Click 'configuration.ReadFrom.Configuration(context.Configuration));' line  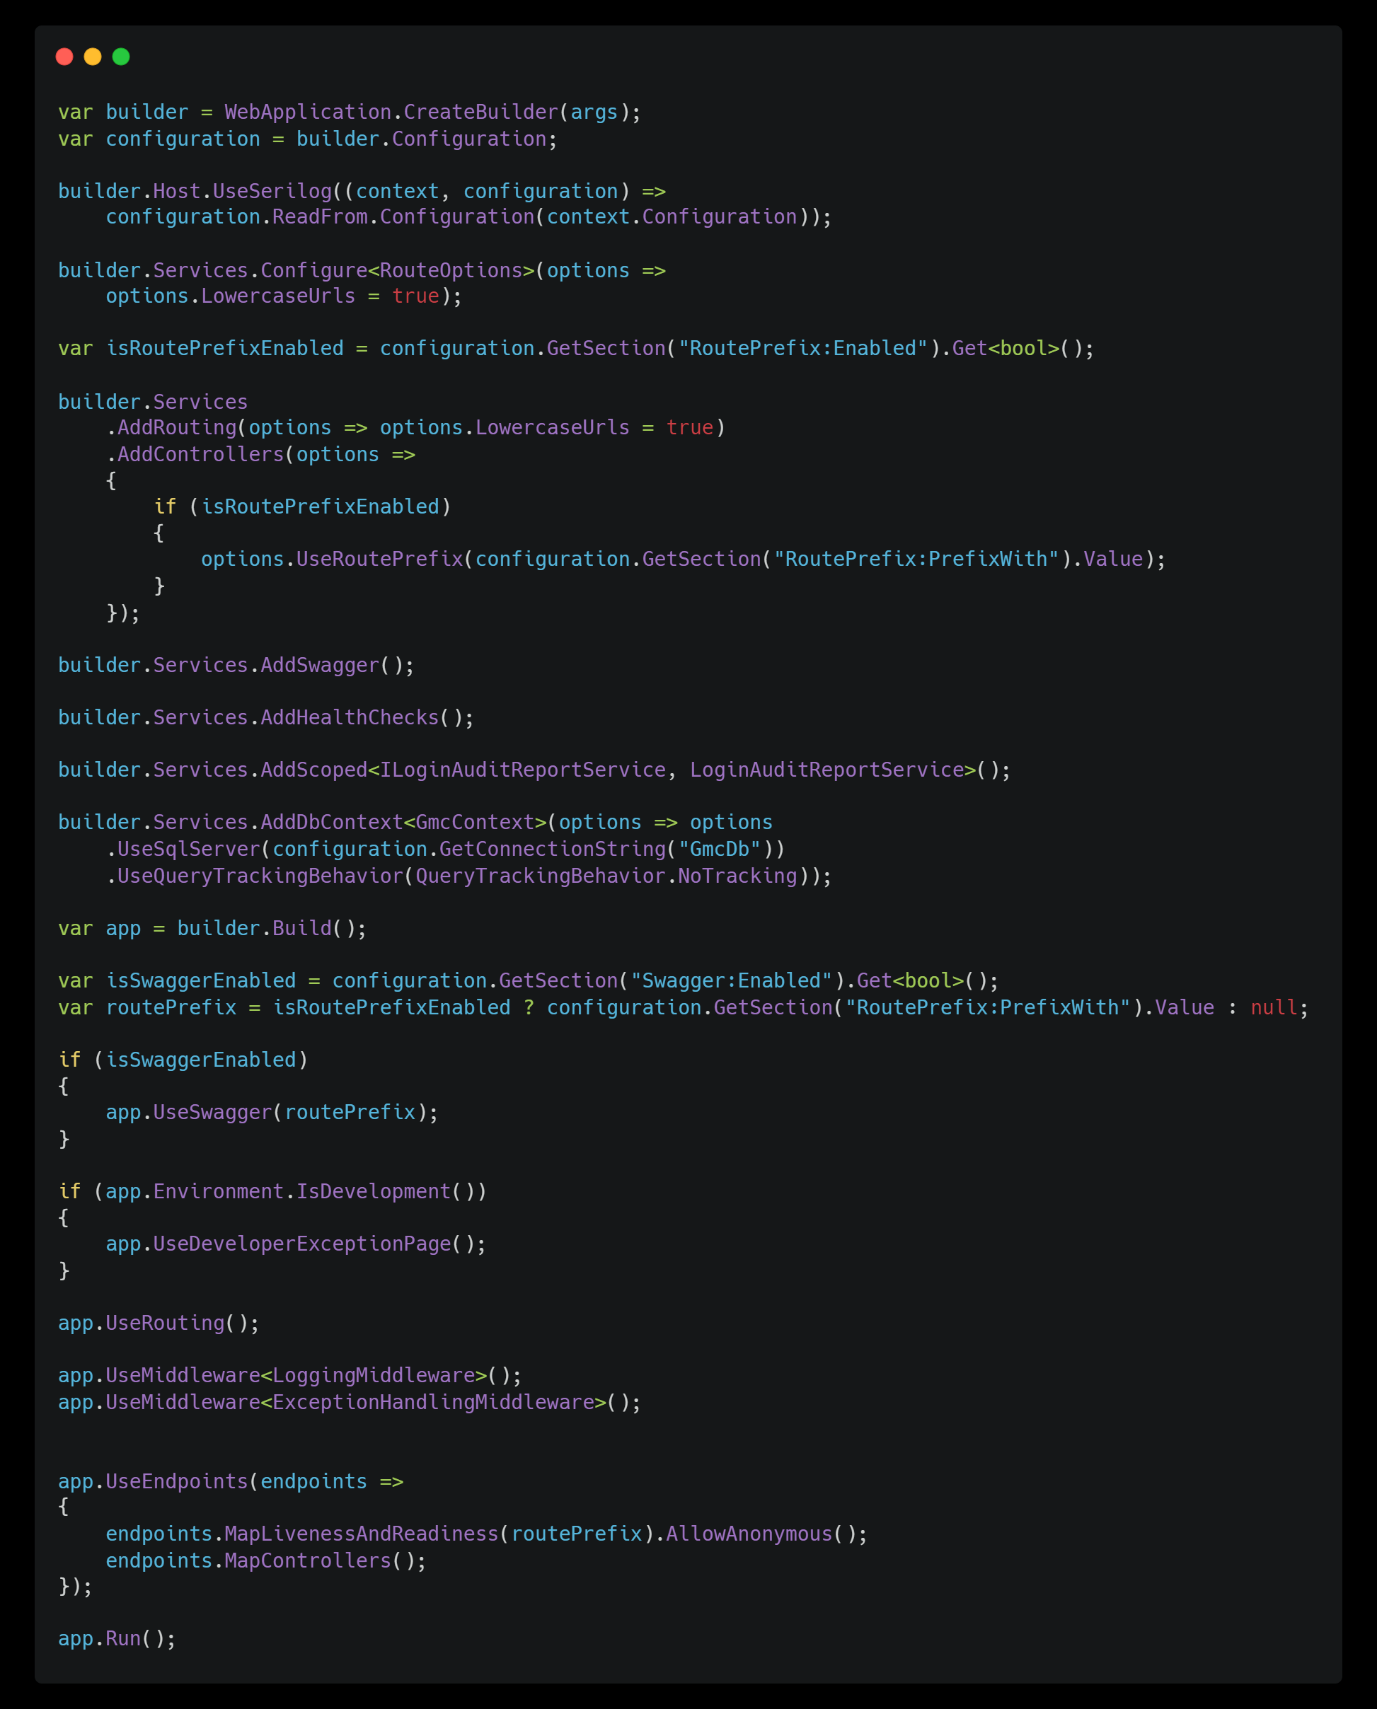[469, 217]
